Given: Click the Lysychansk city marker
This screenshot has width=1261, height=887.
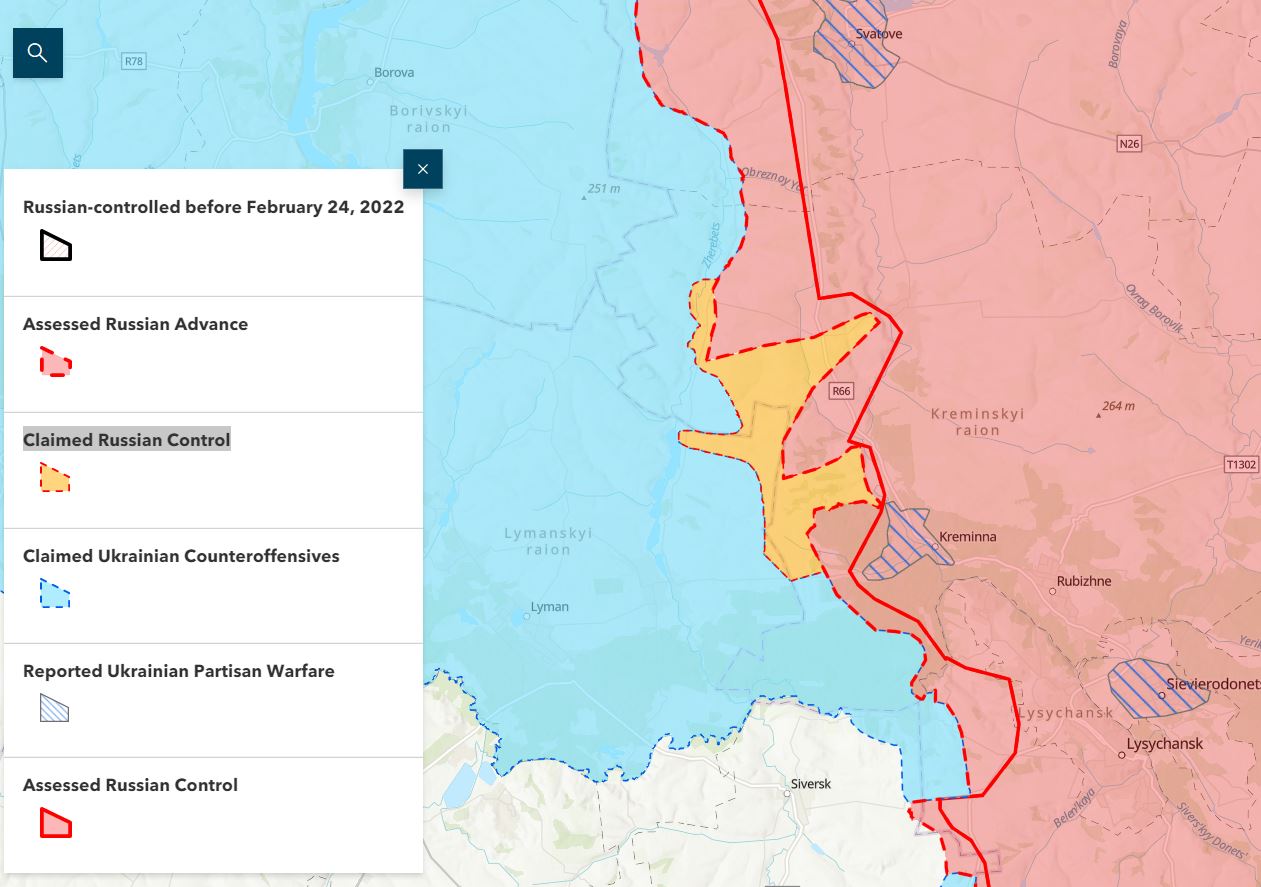Looking at the screenshot, I should click(x=1122, y=755).
